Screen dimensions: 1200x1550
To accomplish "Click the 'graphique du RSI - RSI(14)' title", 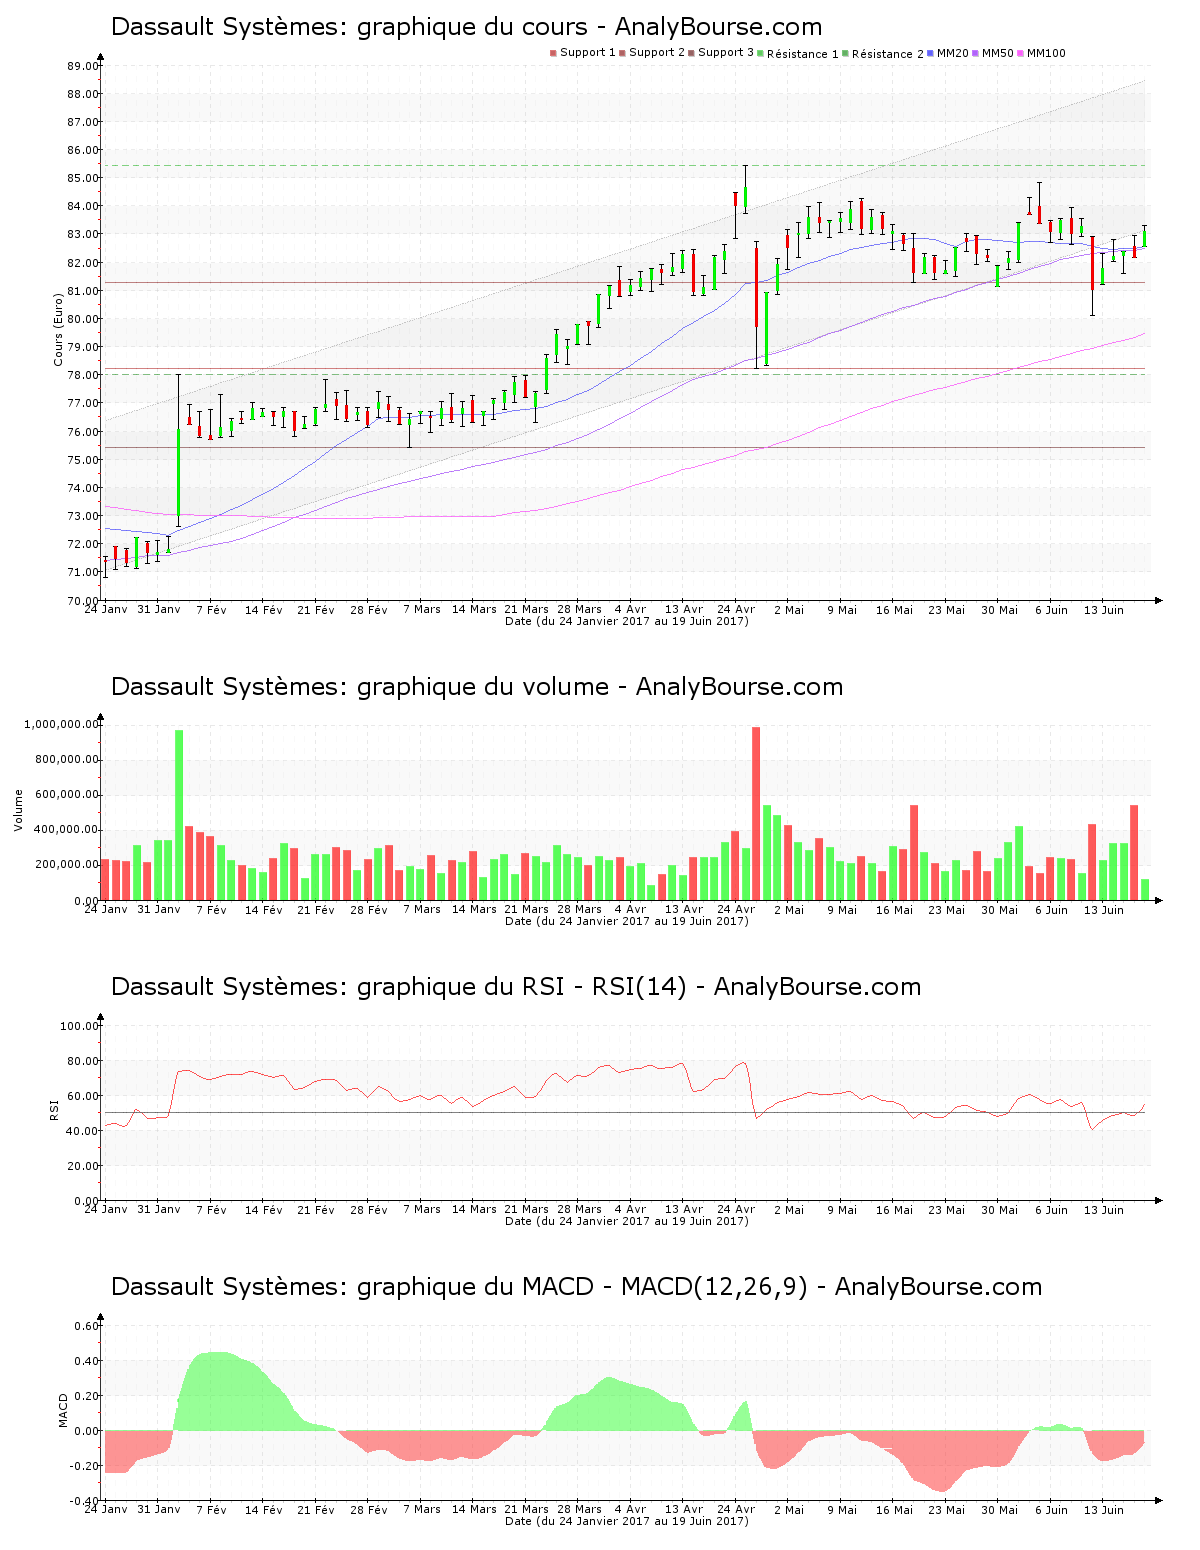I will click(516, 987).
